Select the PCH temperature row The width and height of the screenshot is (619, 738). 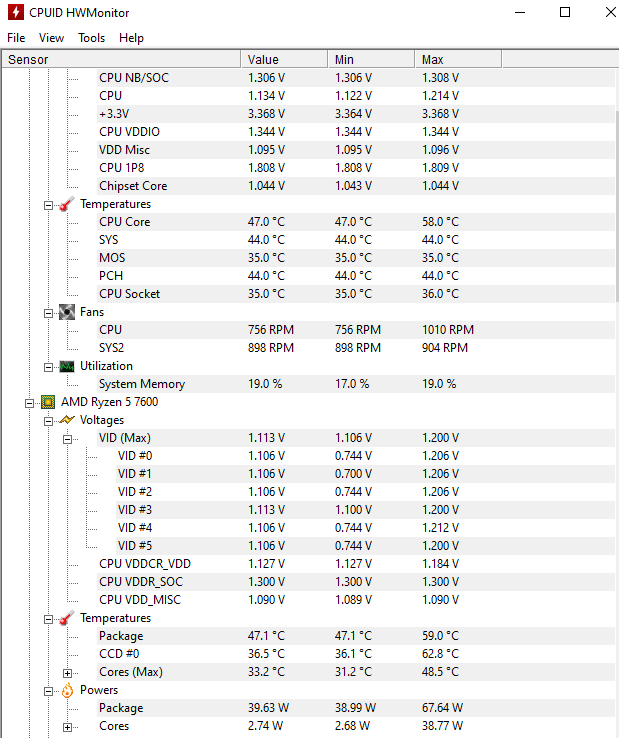pyautogui.click(x=356, y=276)
